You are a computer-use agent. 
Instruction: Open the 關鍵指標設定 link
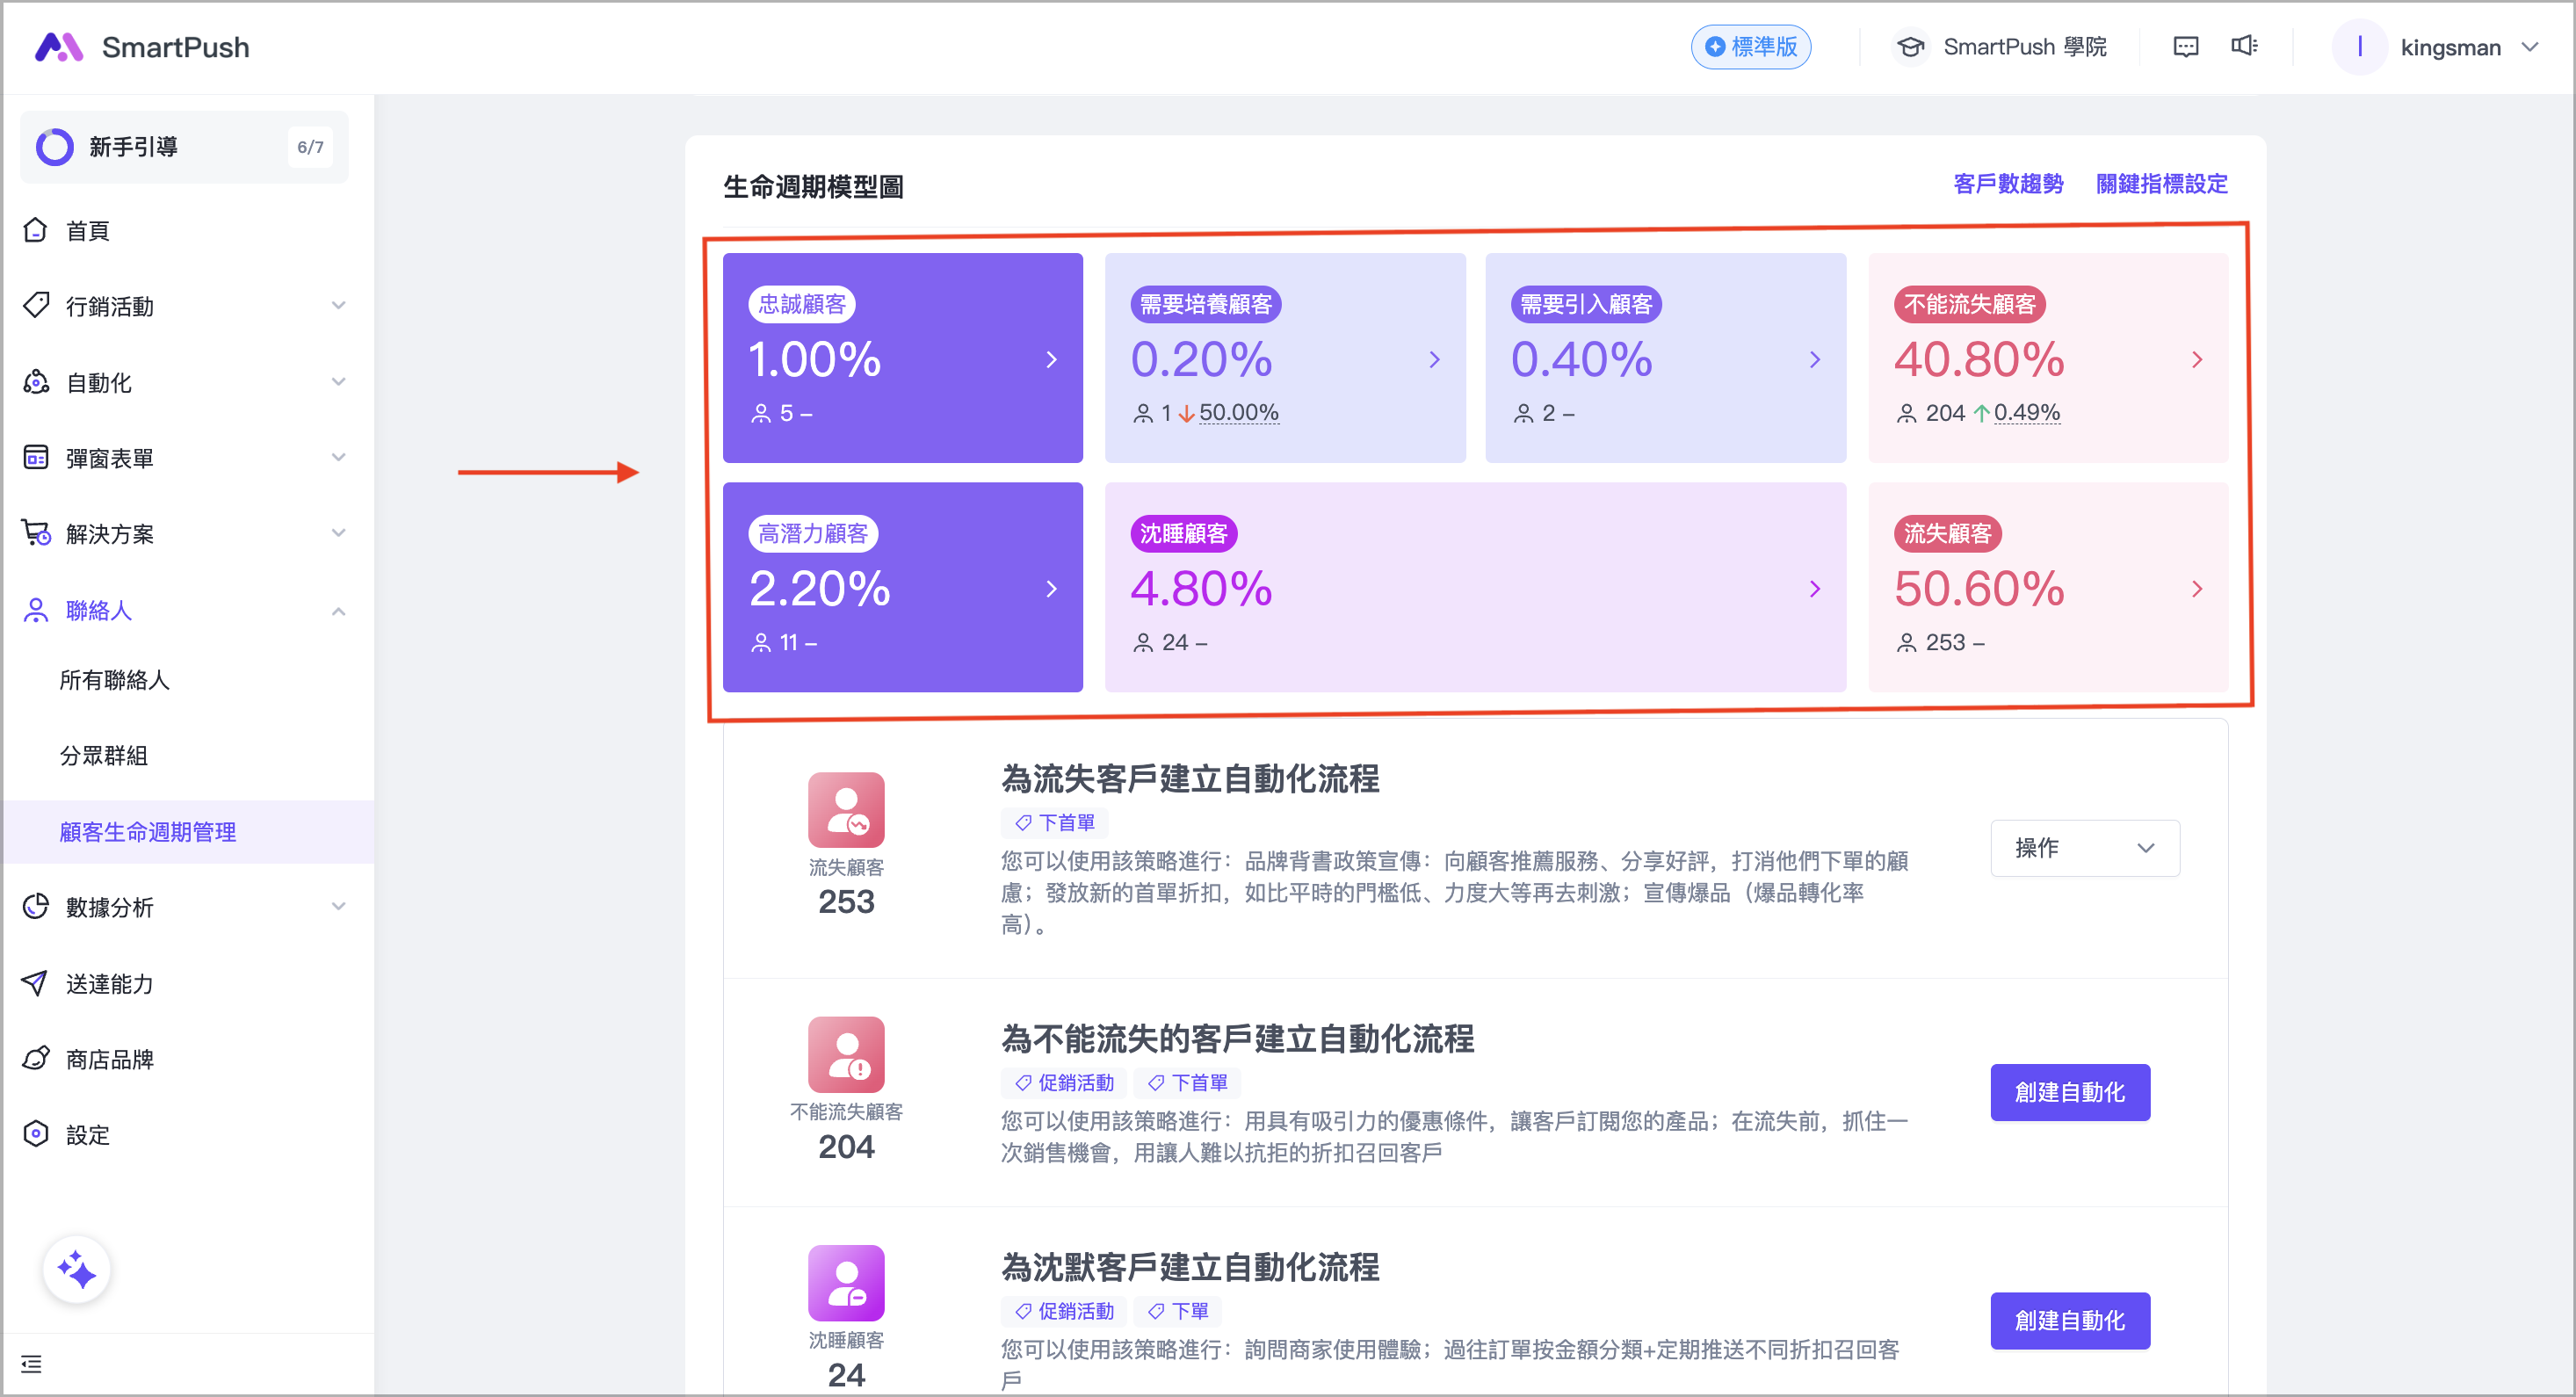click(x=2161, y=184)
